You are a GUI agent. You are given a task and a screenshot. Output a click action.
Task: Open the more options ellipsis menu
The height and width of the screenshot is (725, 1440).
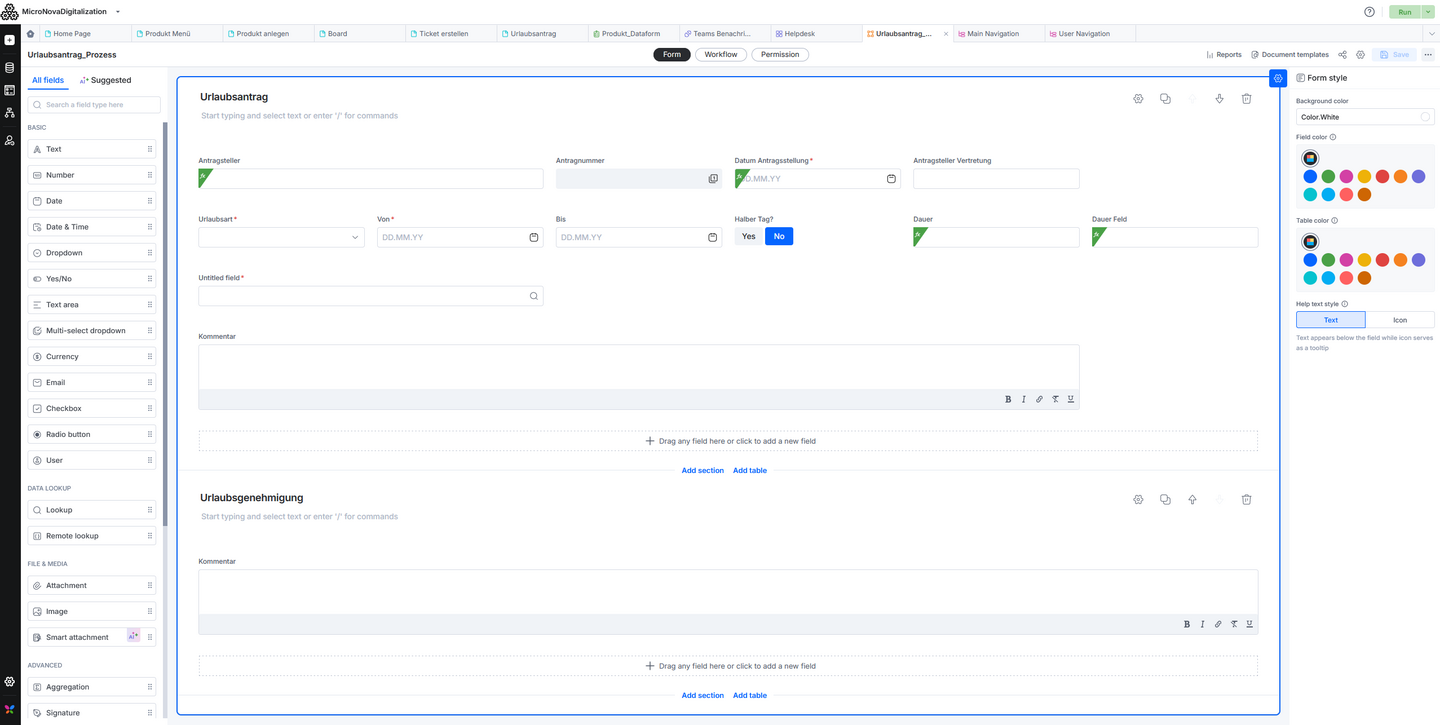(1428, 55)
